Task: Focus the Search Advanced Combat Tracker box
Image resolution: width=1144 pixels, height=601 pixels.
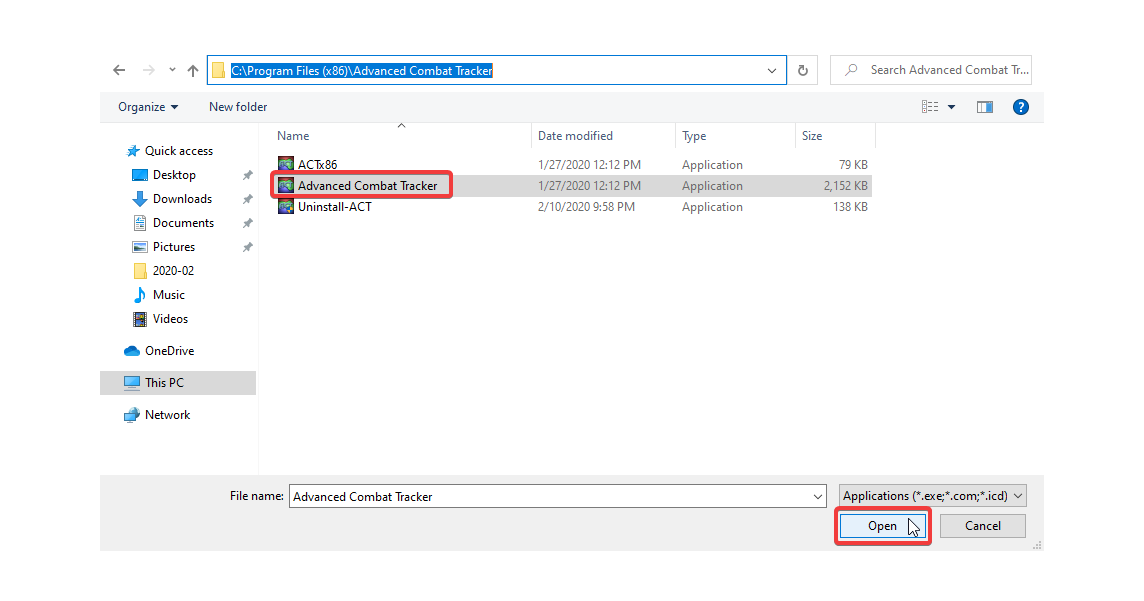Action: (931, 70)
